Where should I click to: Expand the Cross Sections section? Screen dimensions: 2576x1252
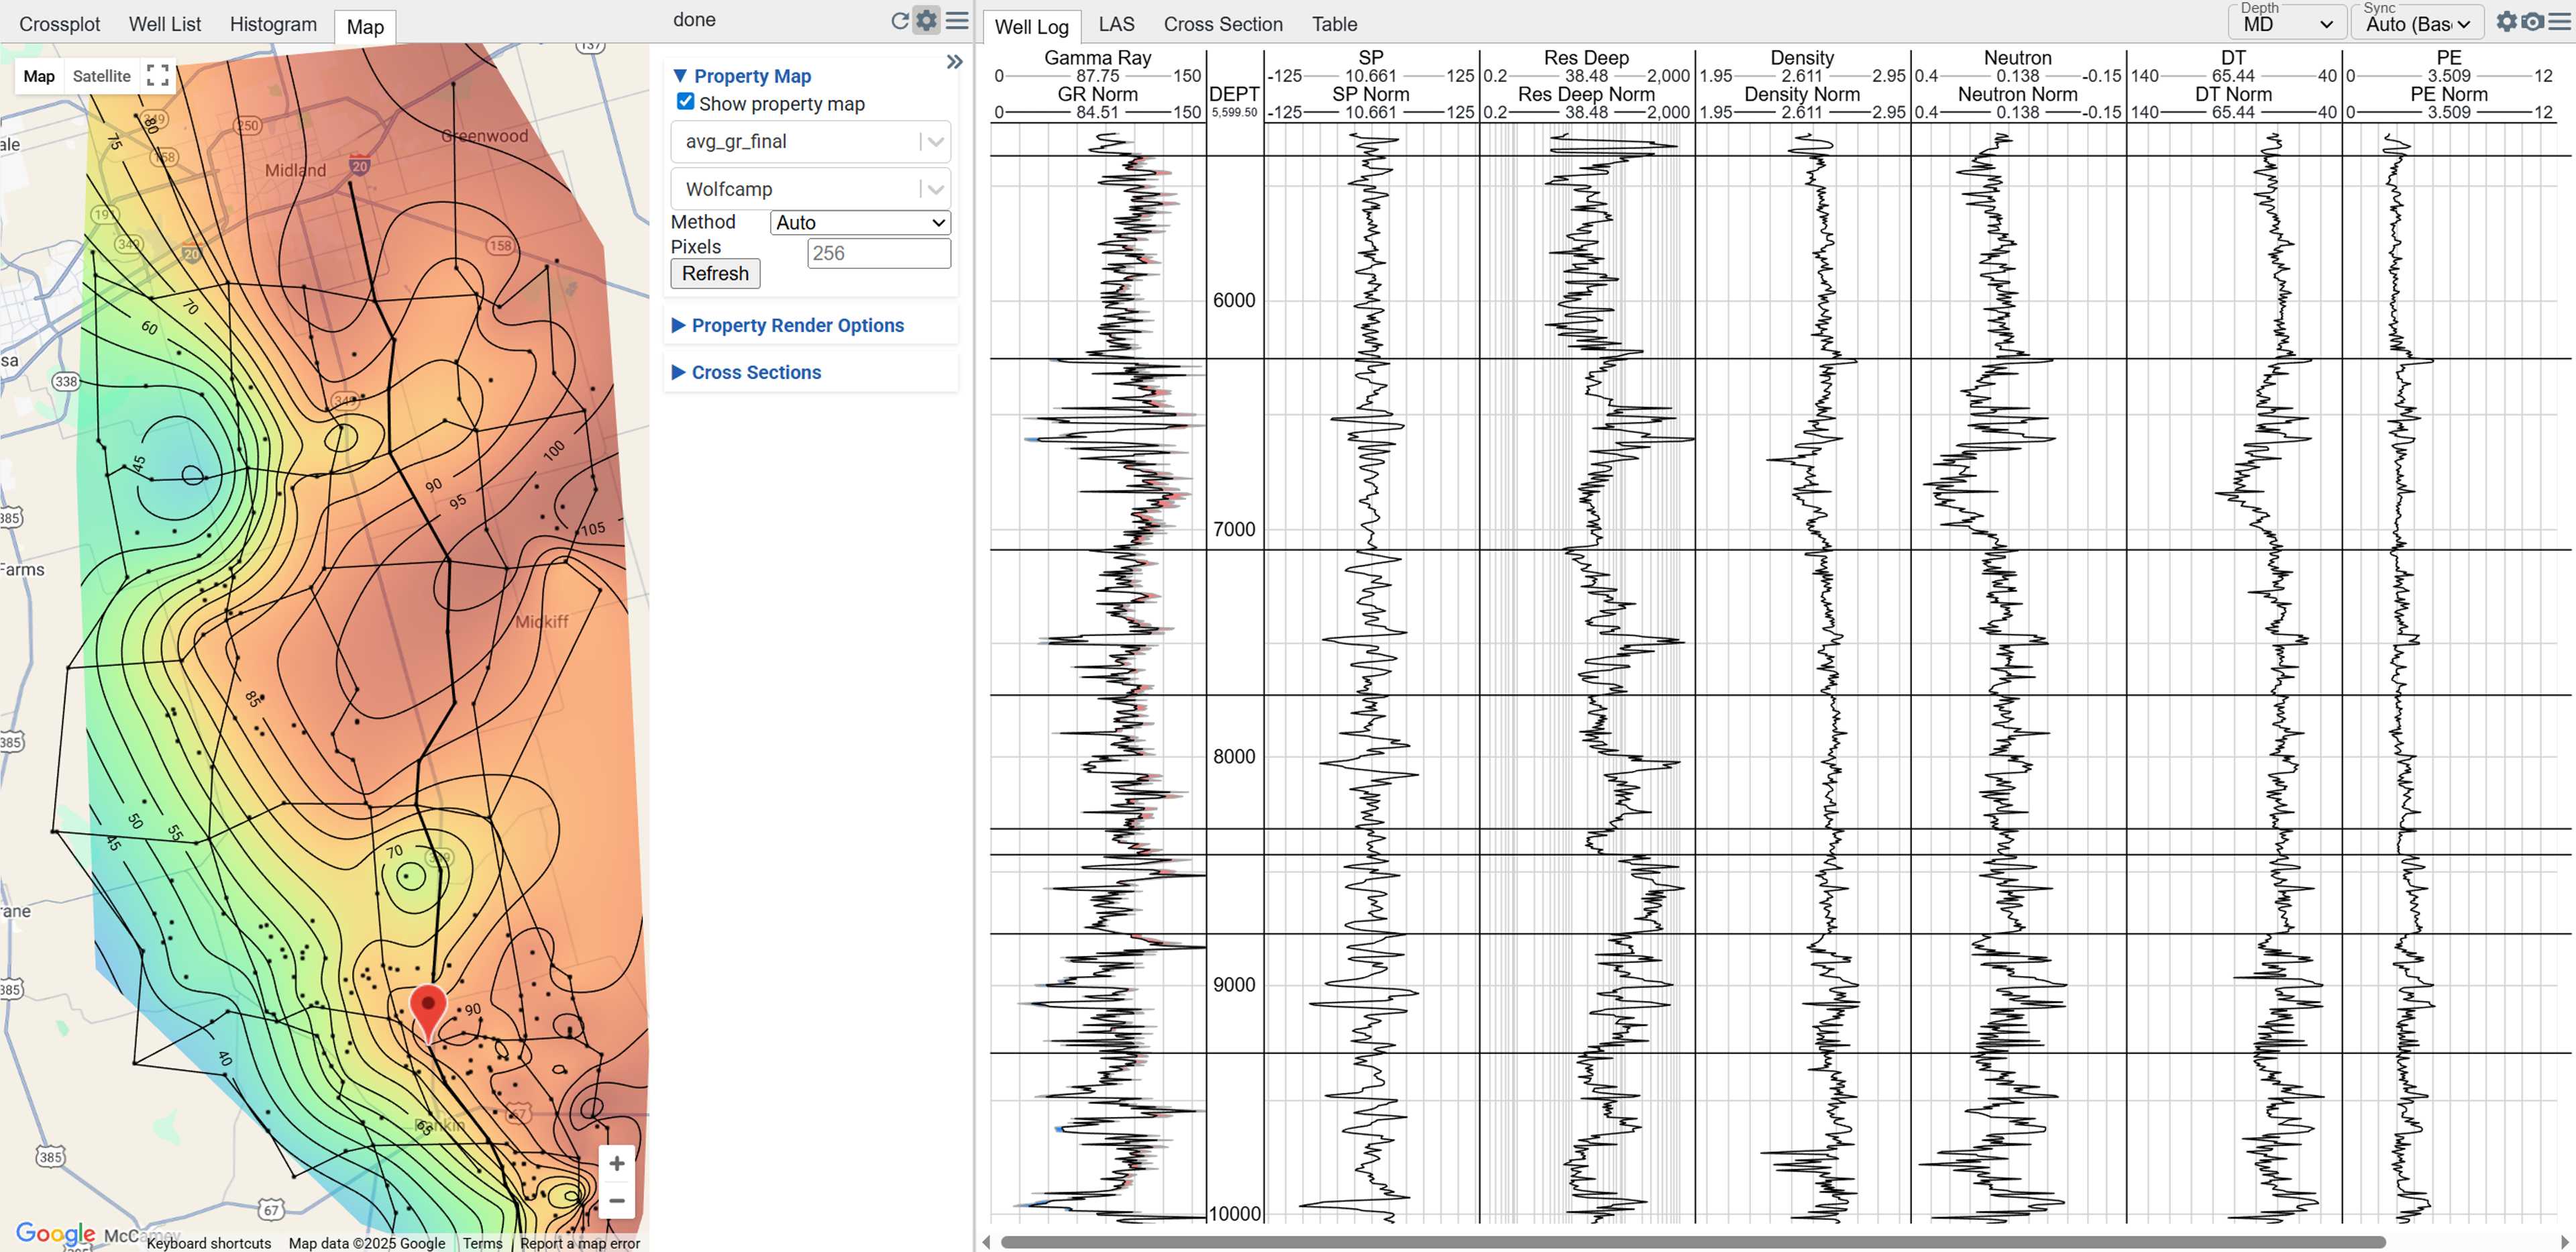point(746,372)
